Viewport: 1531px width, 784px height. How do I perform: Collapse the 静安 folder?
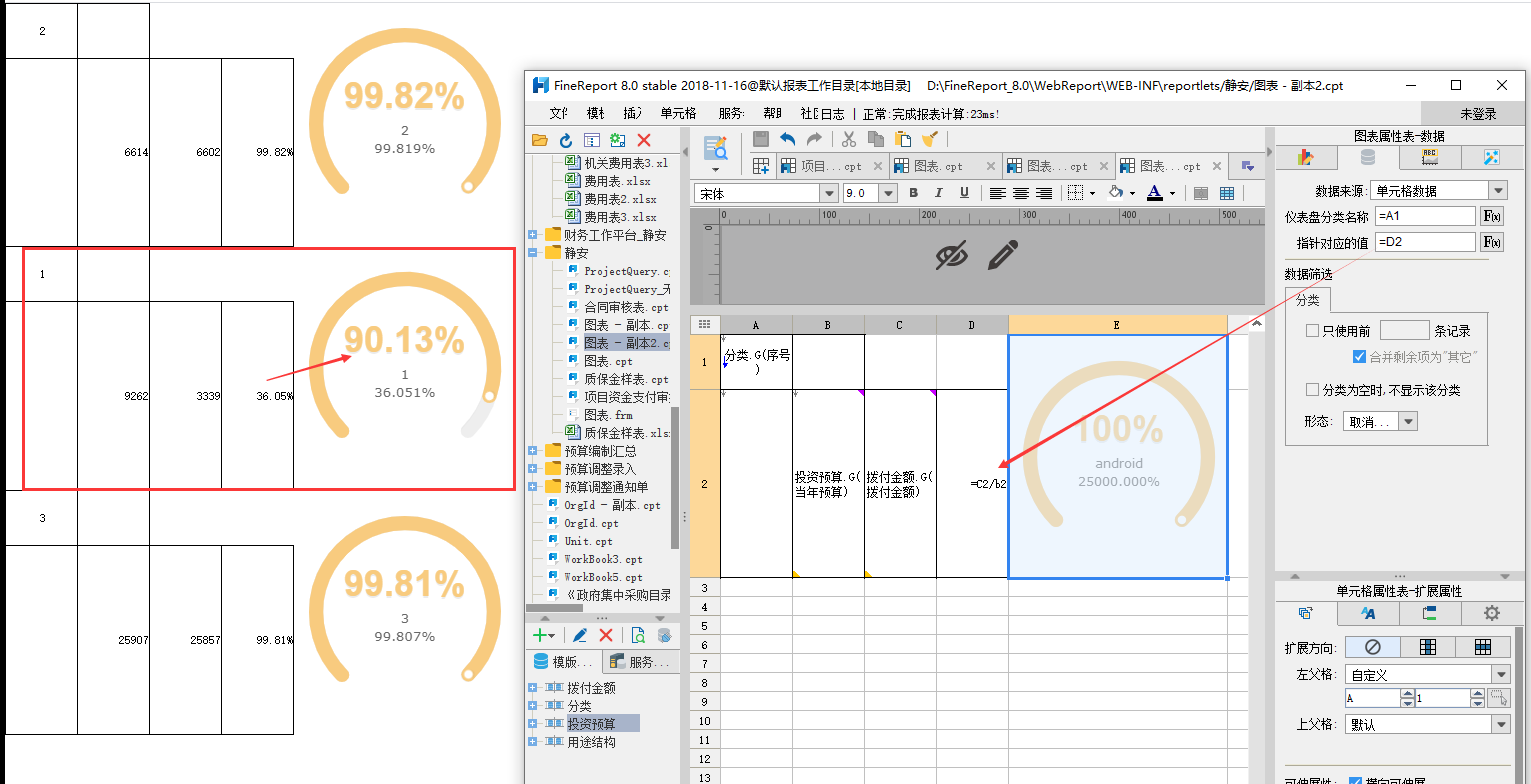(533, 253)
